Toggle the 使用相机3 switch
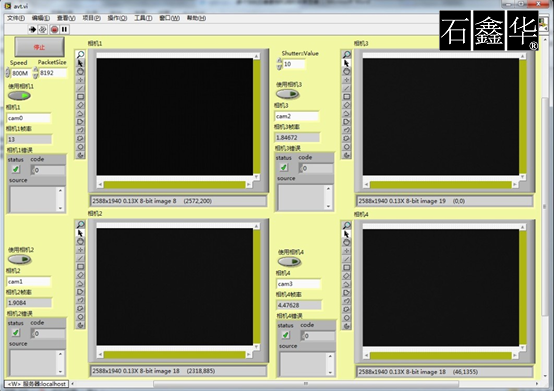This screenshot has height=391, width=554. pyautogui.click(x=288, y=94)
